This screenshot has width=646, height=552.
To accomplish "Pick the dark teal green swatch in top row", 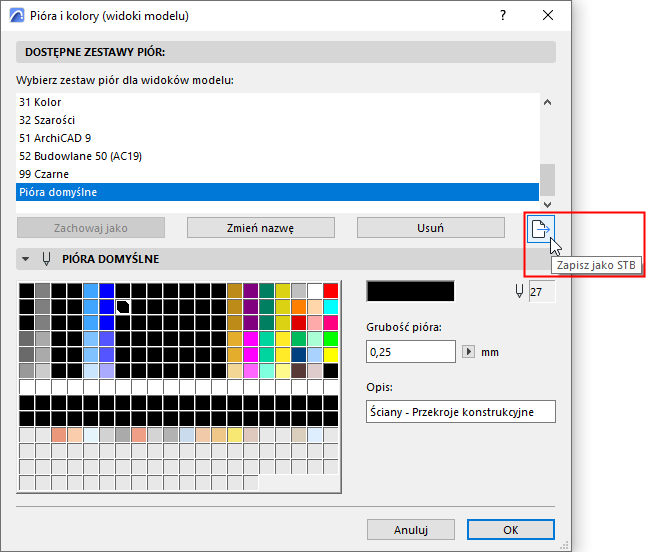I will pos(267,290).
